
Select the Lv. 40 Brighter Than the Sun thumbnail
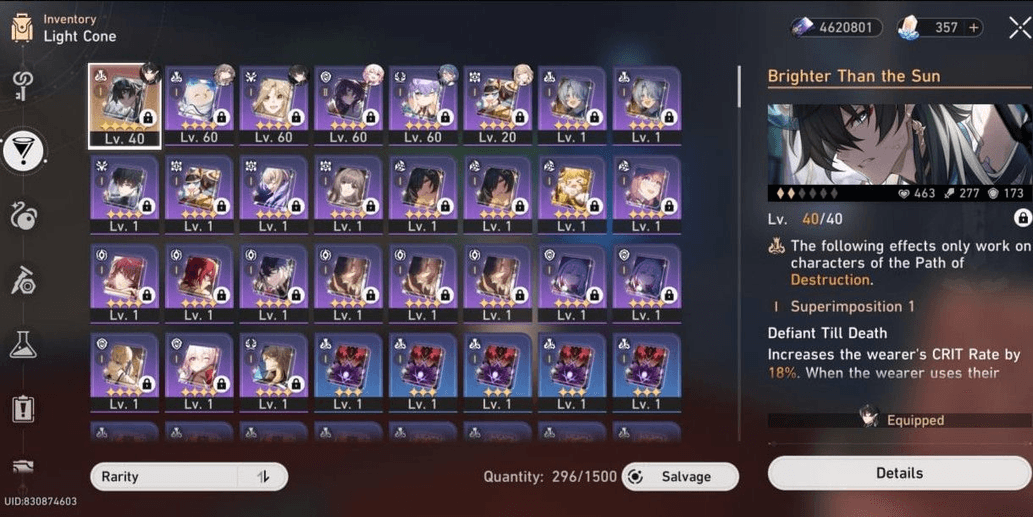(x=125, y=105)
